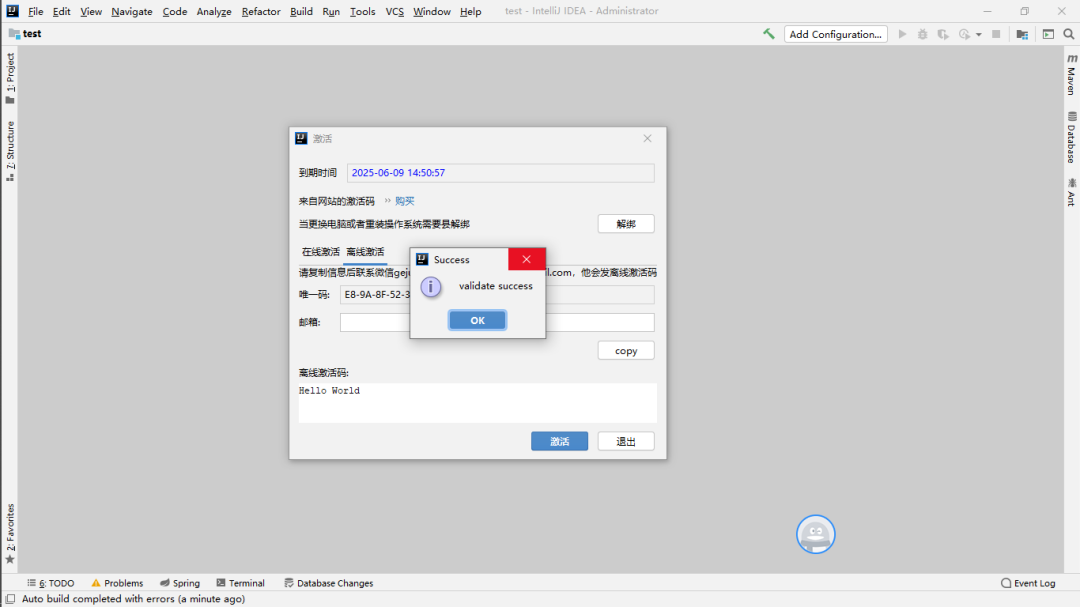Image resolution: width=1080 pixels, height=607 pixels.
Task: Click tool windows quick access icon in status bar
Action: point(10,599)
